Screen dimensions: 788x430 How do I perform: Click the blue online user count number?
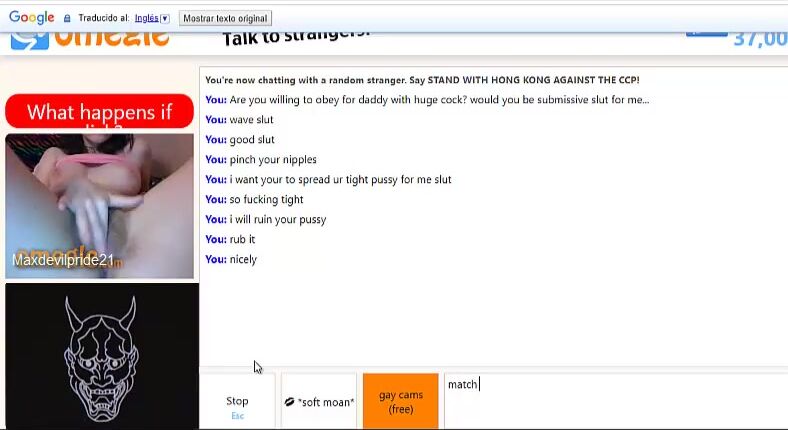(x=760, y=39)
